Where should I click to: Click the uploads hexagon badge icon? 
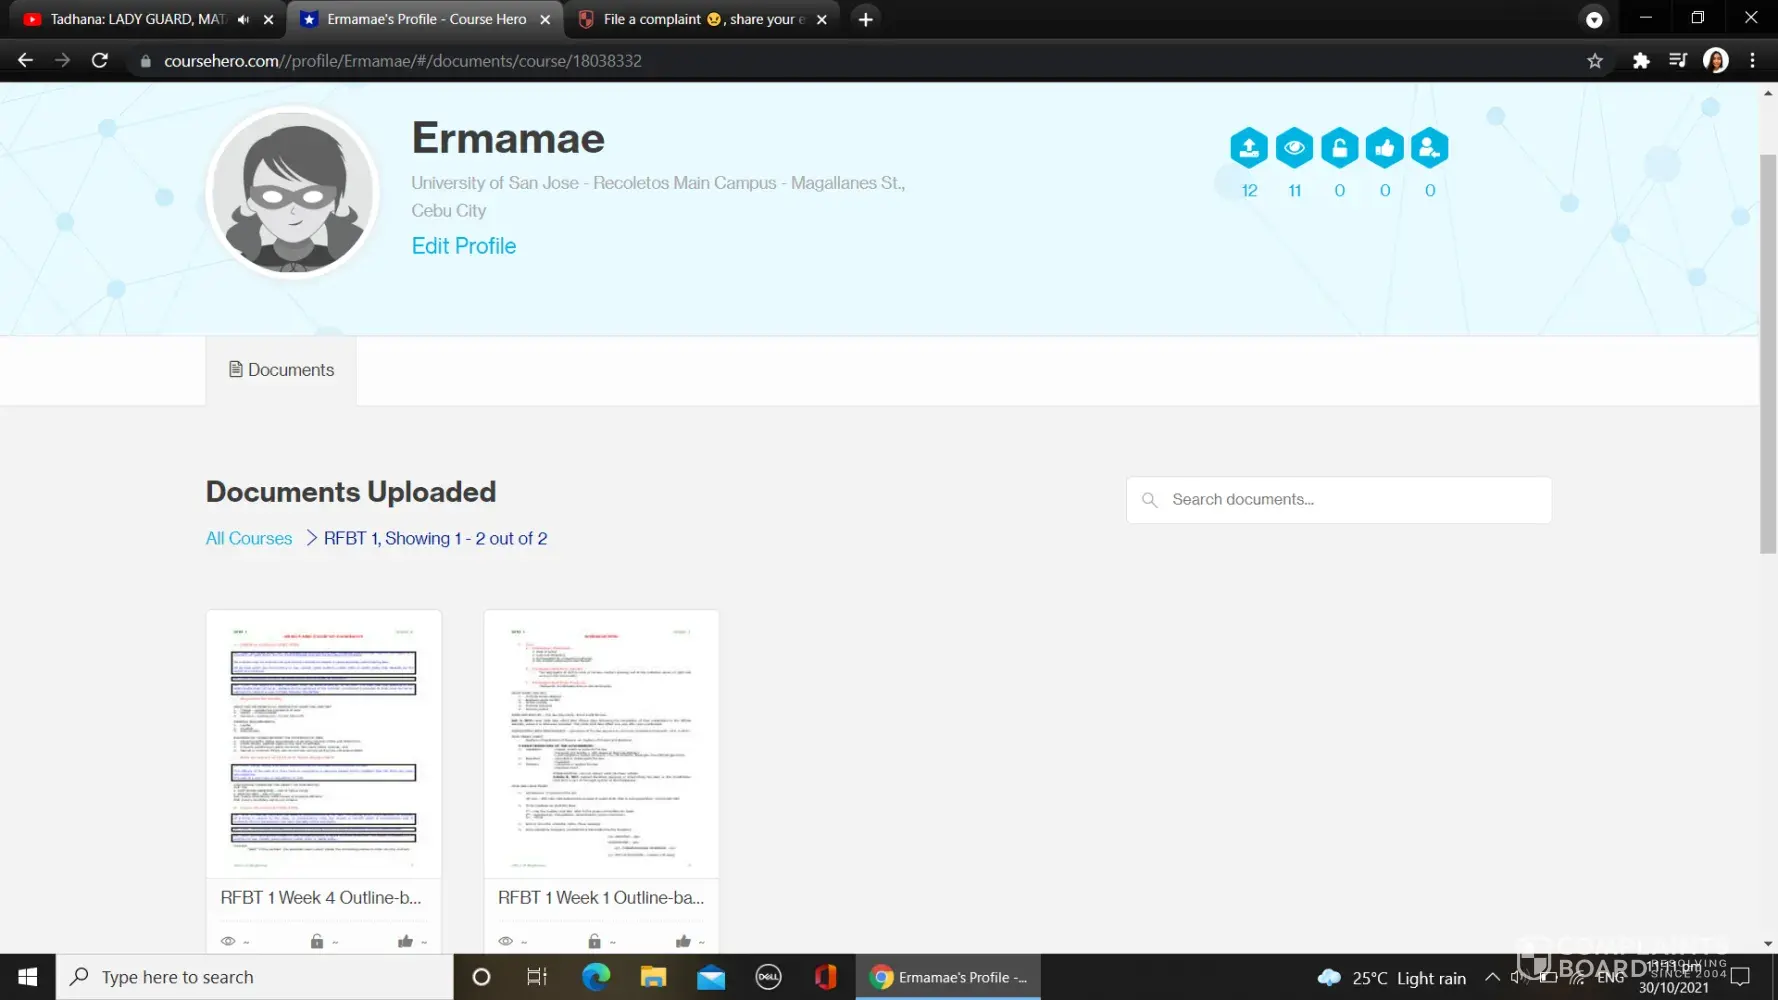(x=1248, y=148)
